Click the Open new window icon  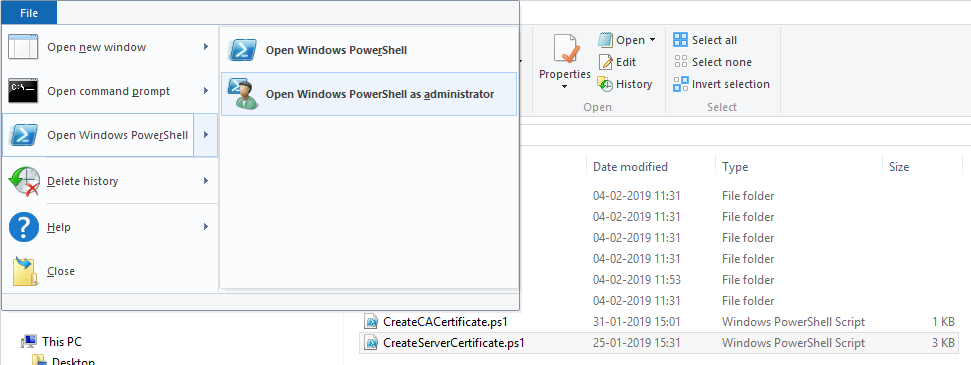click(x=23, y=47)
